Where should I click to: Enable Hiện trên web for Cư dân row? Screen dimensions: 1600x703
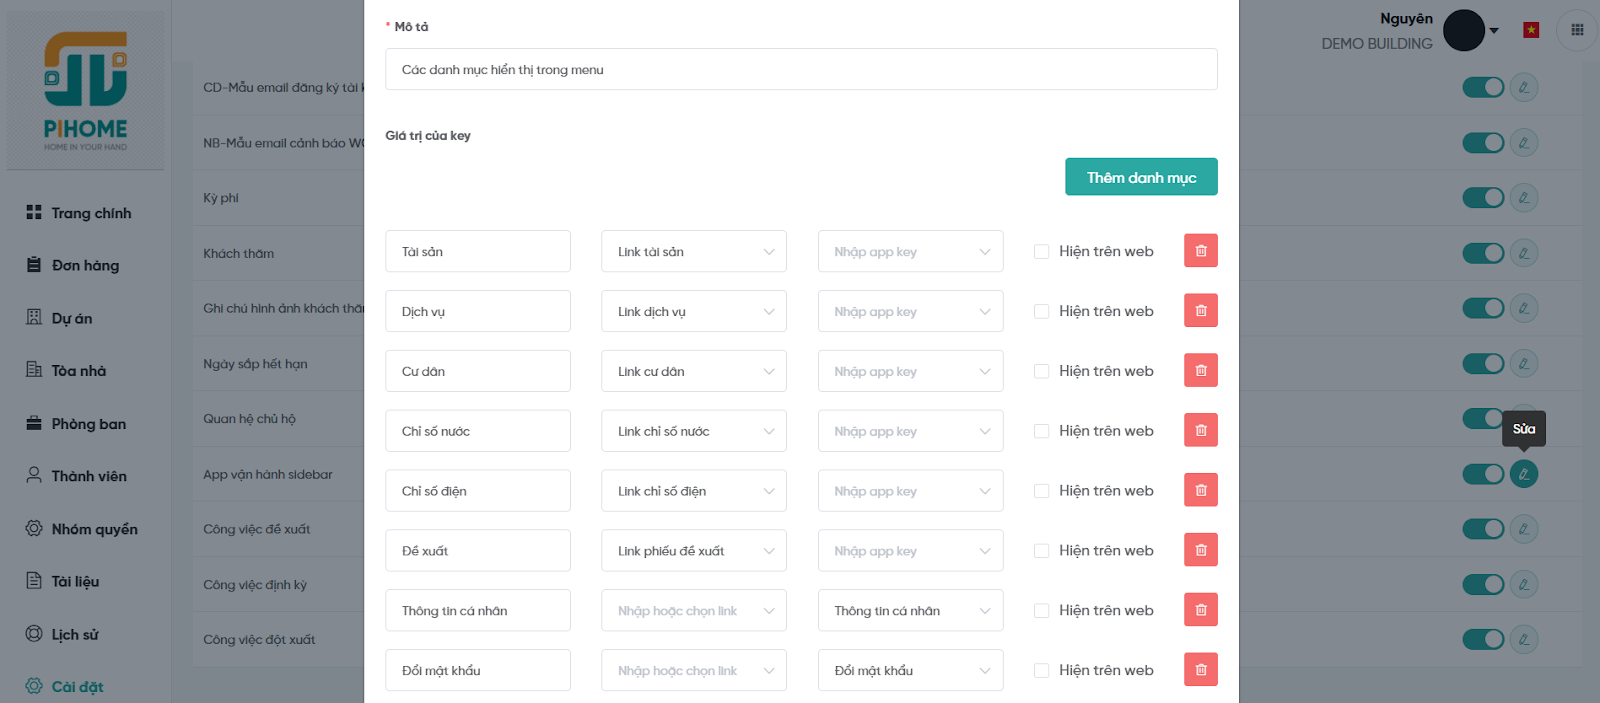click(1041, 371)
